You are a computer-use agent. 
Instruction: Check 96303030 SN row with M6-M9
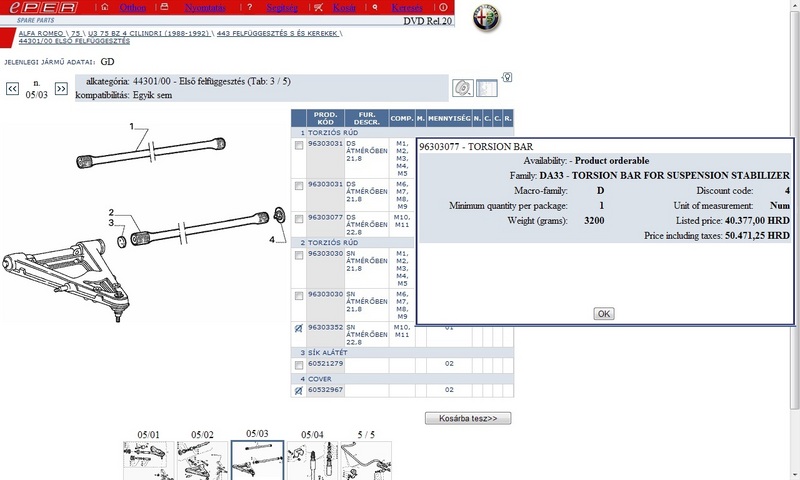(x=299, y=296)
